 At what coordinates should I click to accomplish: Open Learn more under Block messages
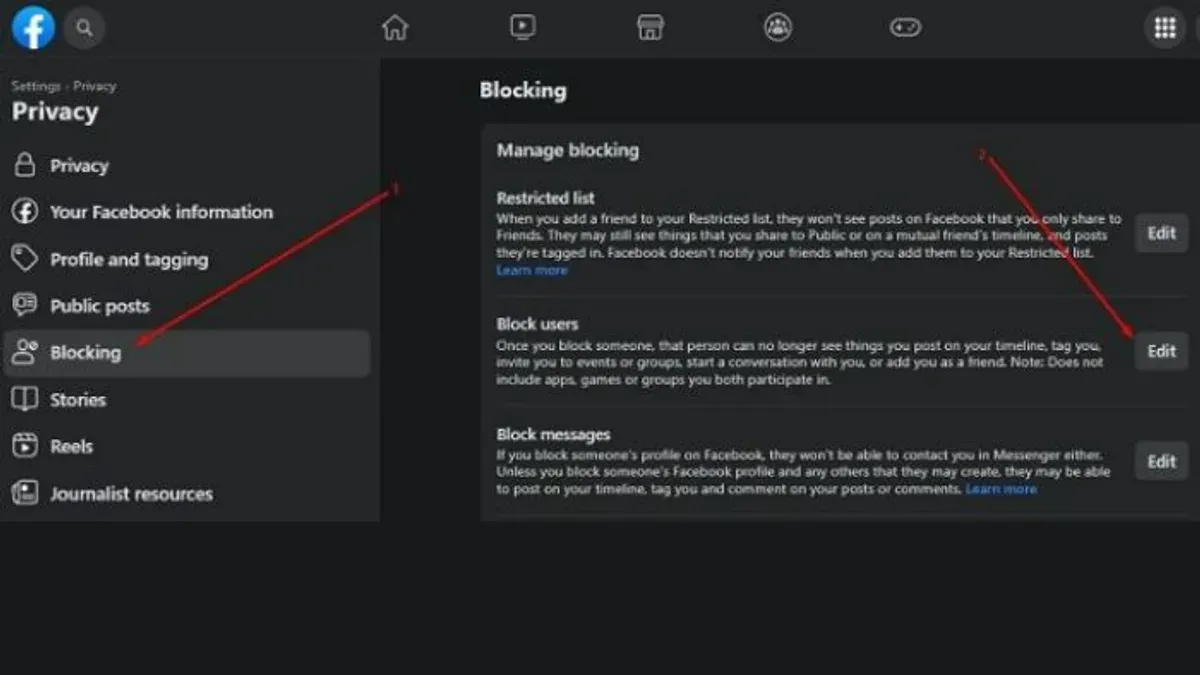pos(1001,489)
